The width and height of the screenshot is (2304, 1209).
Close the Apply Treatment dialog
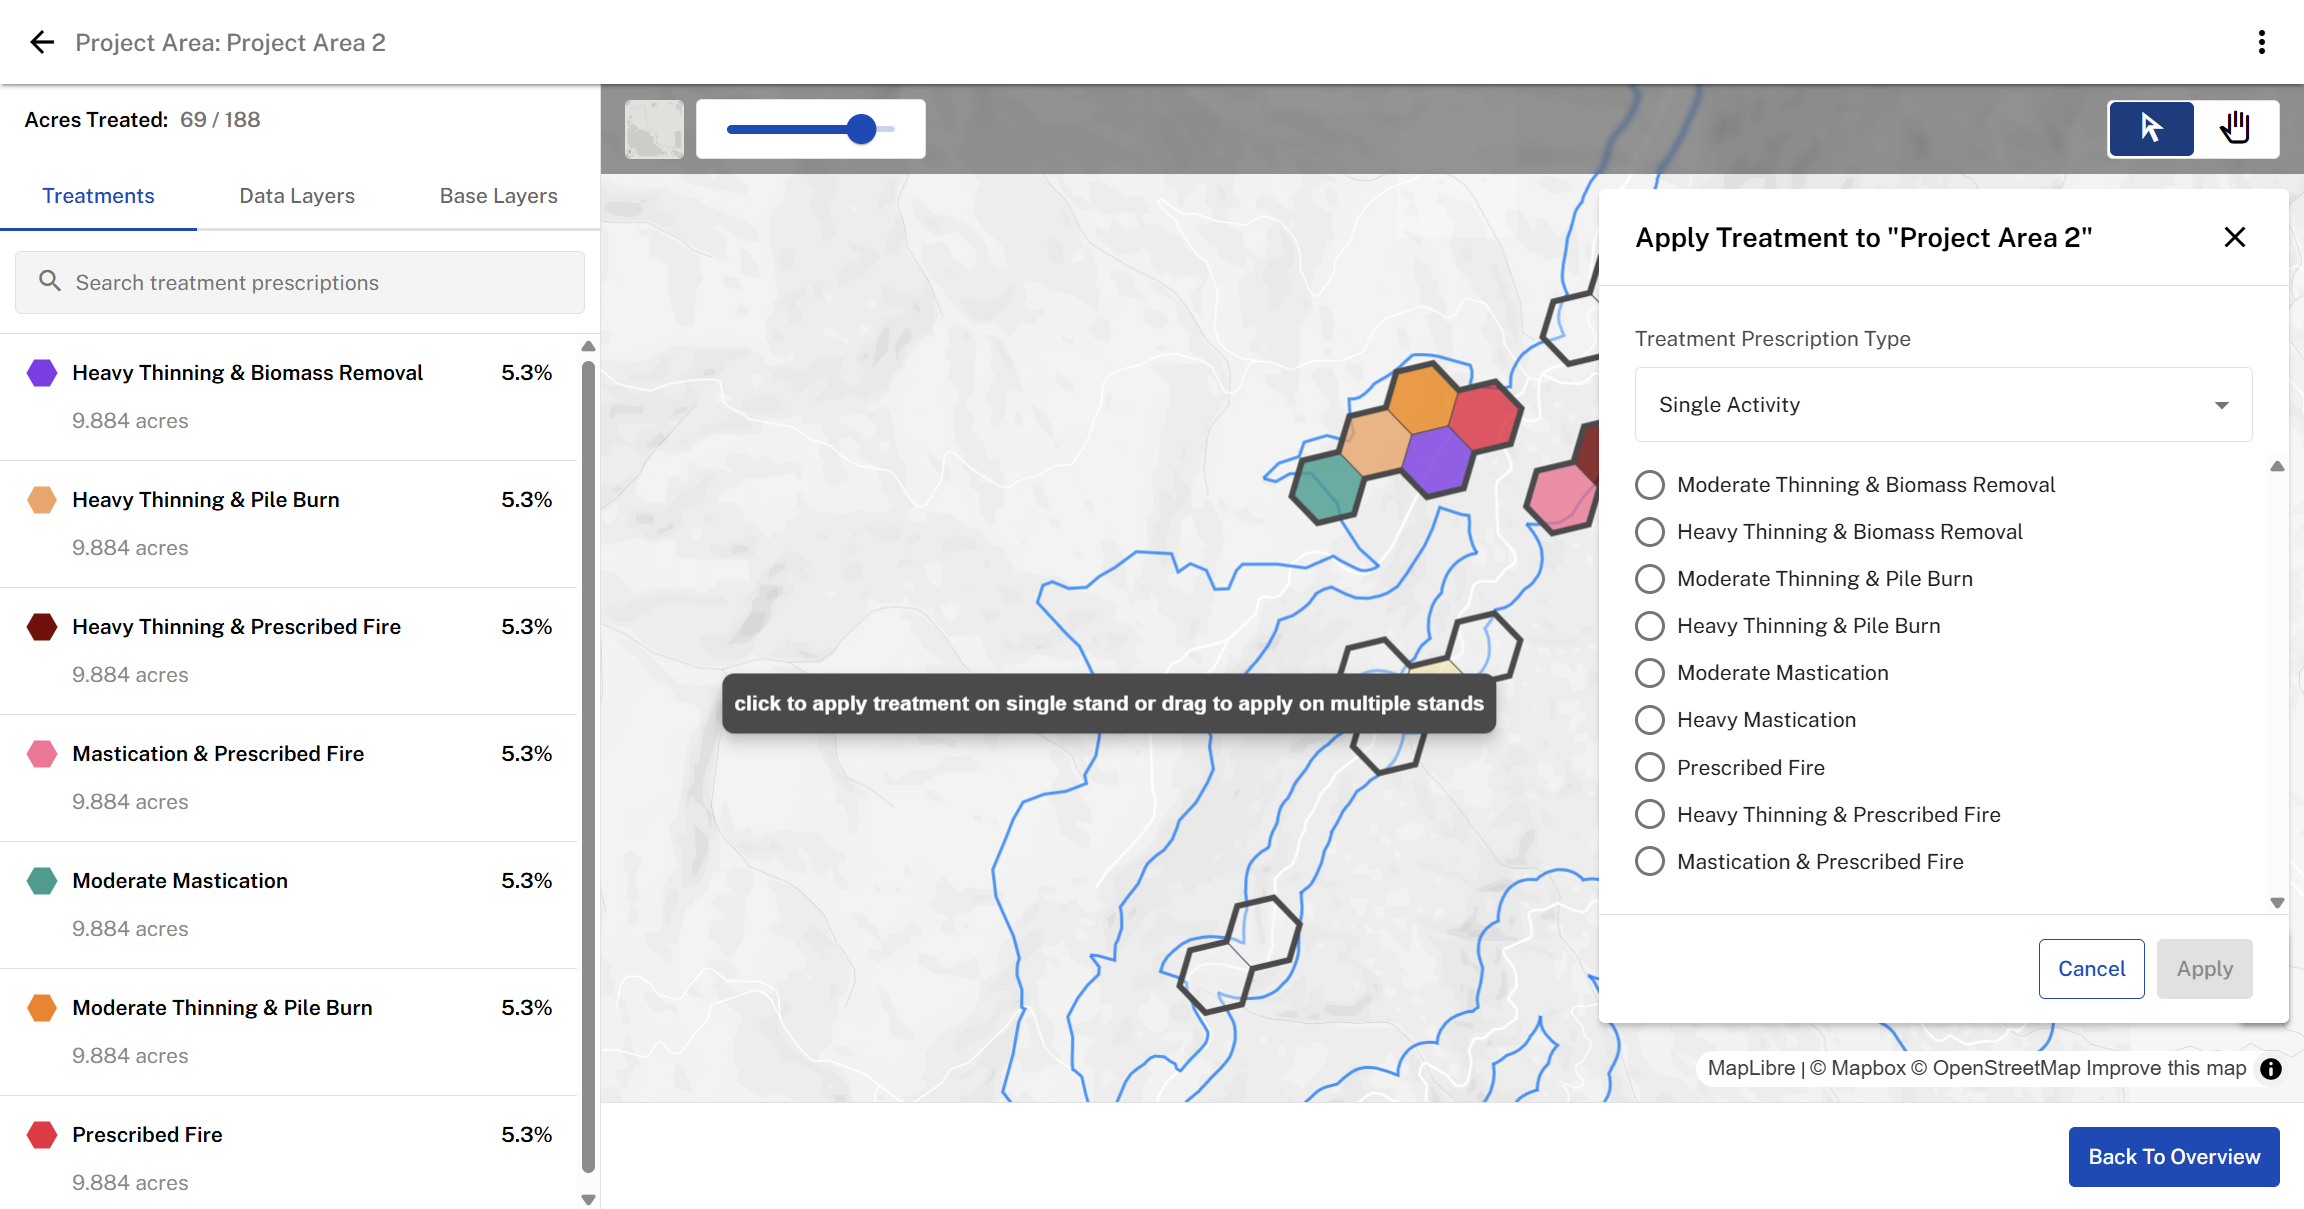(2234, 237)
